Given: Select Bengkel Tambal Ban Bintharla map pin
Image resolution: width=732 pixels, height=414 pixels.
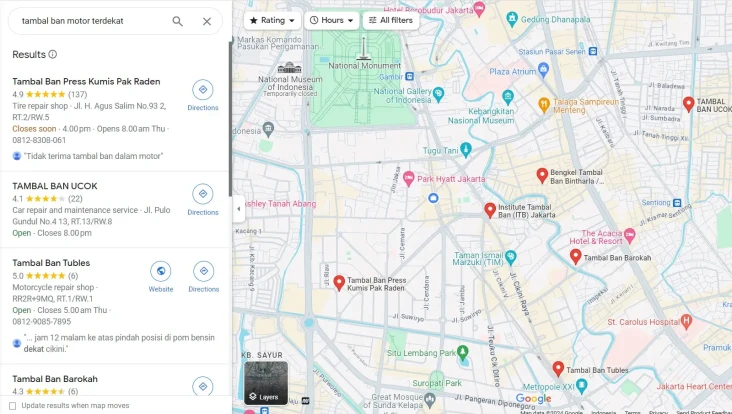Looking at the screenshot, I should click(542, 175).
